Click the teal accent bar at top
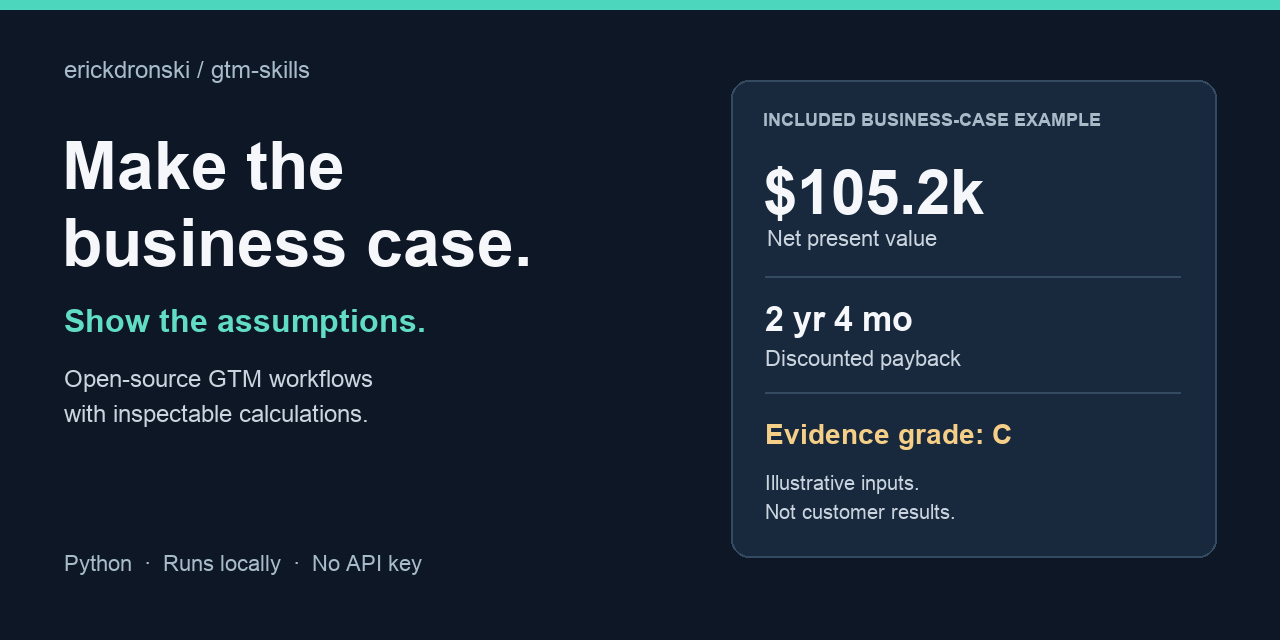This screenshot has width=1280, height=640. point(640,5)
